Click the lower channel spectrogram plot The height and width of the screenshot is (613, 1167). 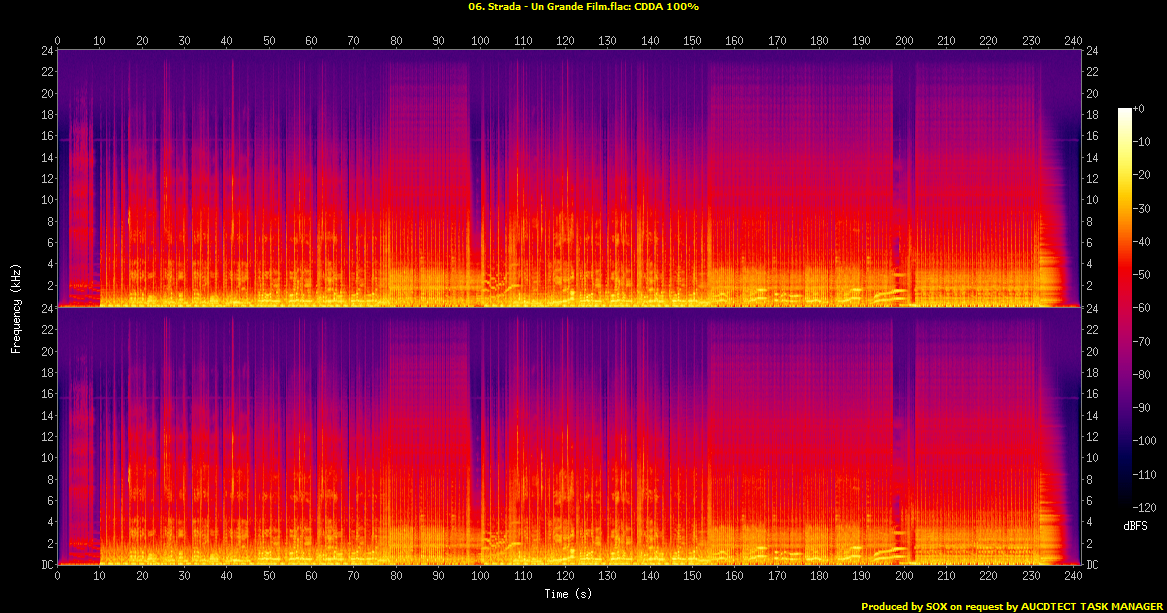click(x=569, y=436)
